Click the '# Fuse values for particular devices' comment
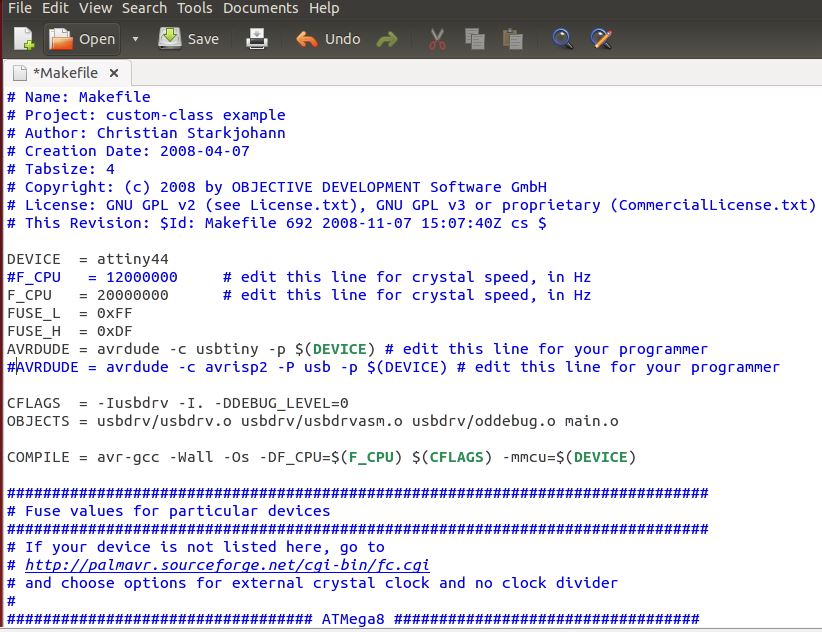 click(169, 511)
